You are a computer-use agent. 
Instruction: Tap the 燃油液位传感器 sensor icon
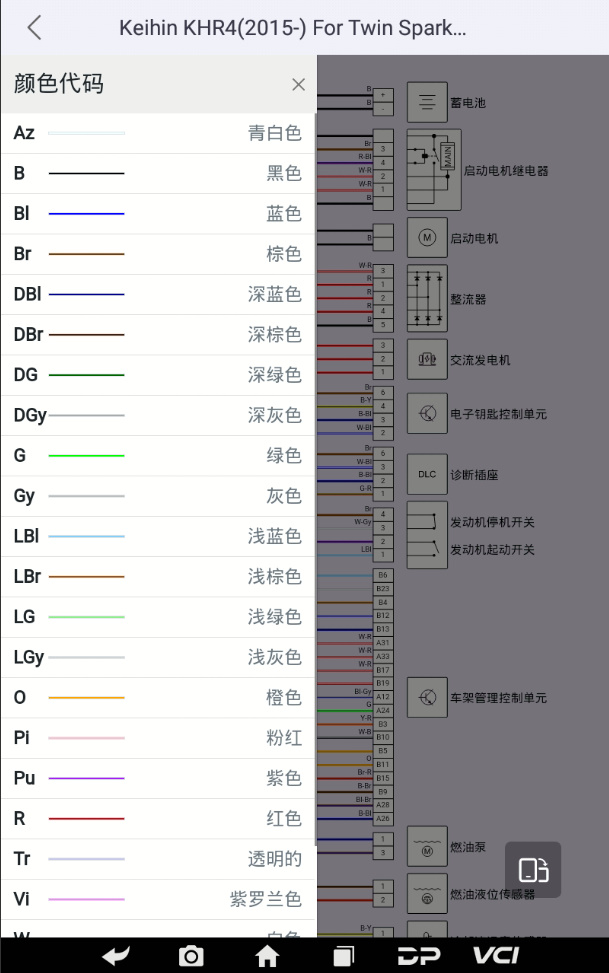point(427,894)
